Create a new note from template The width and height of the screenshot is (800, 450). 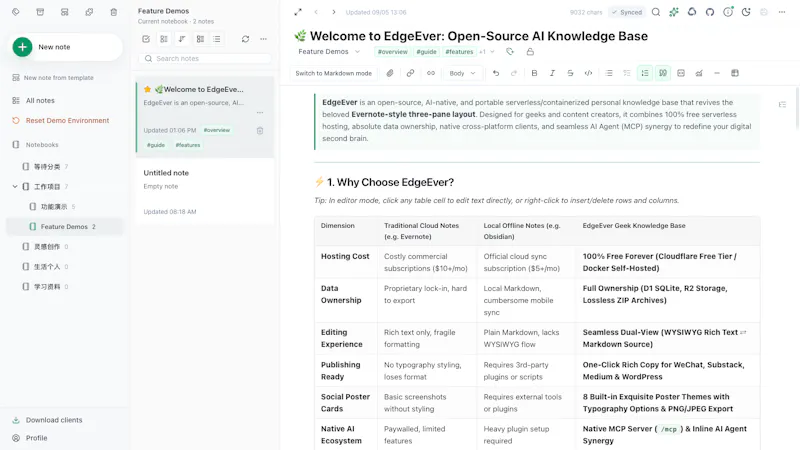pos(53,78)
